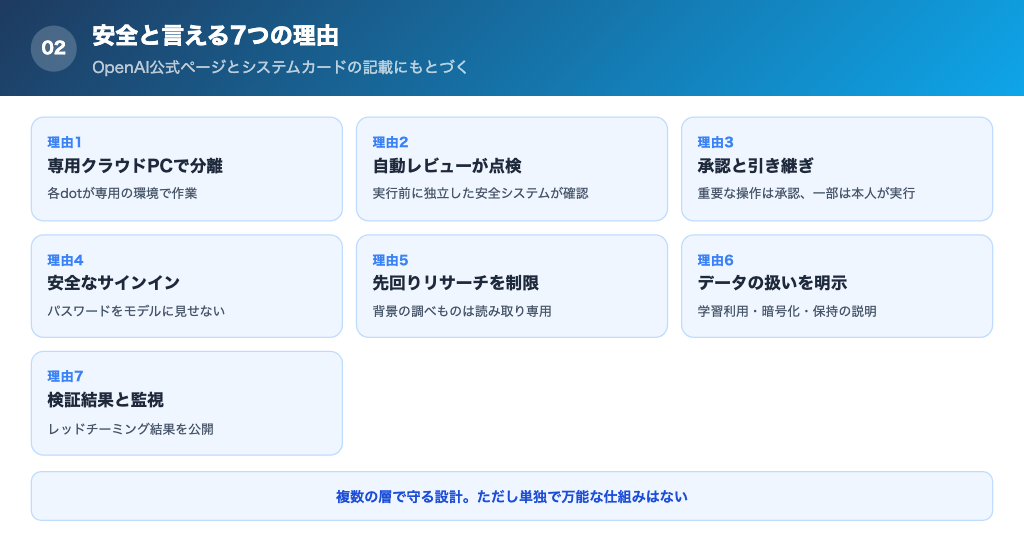
Task: Click the 理由4 label
Action: tap(65, 260)
